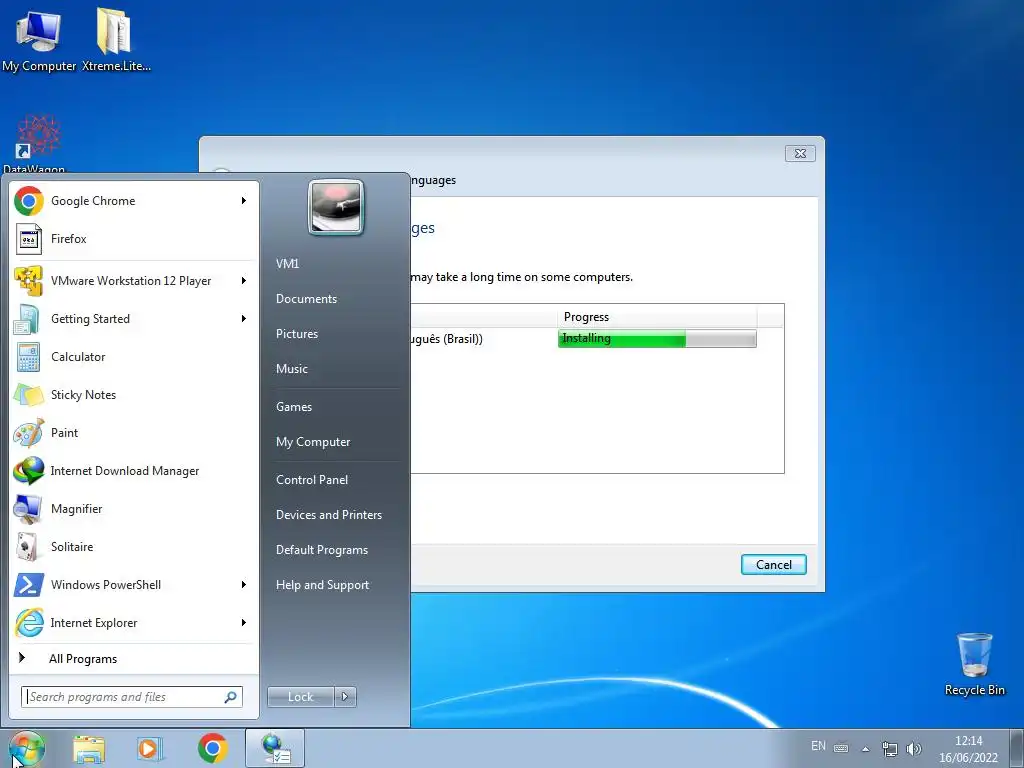
Task: Open Windows Media Player from taskbar
Action: pyautogui.click(x=150, y=748)
